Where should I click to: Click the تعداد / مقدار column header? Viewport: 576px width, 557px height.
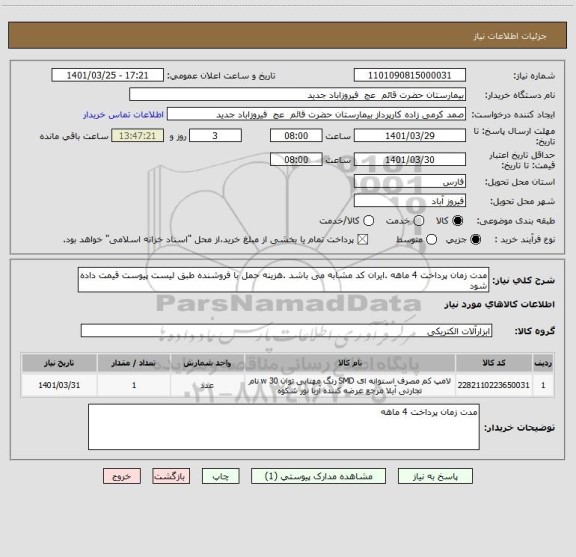(134, 363)
